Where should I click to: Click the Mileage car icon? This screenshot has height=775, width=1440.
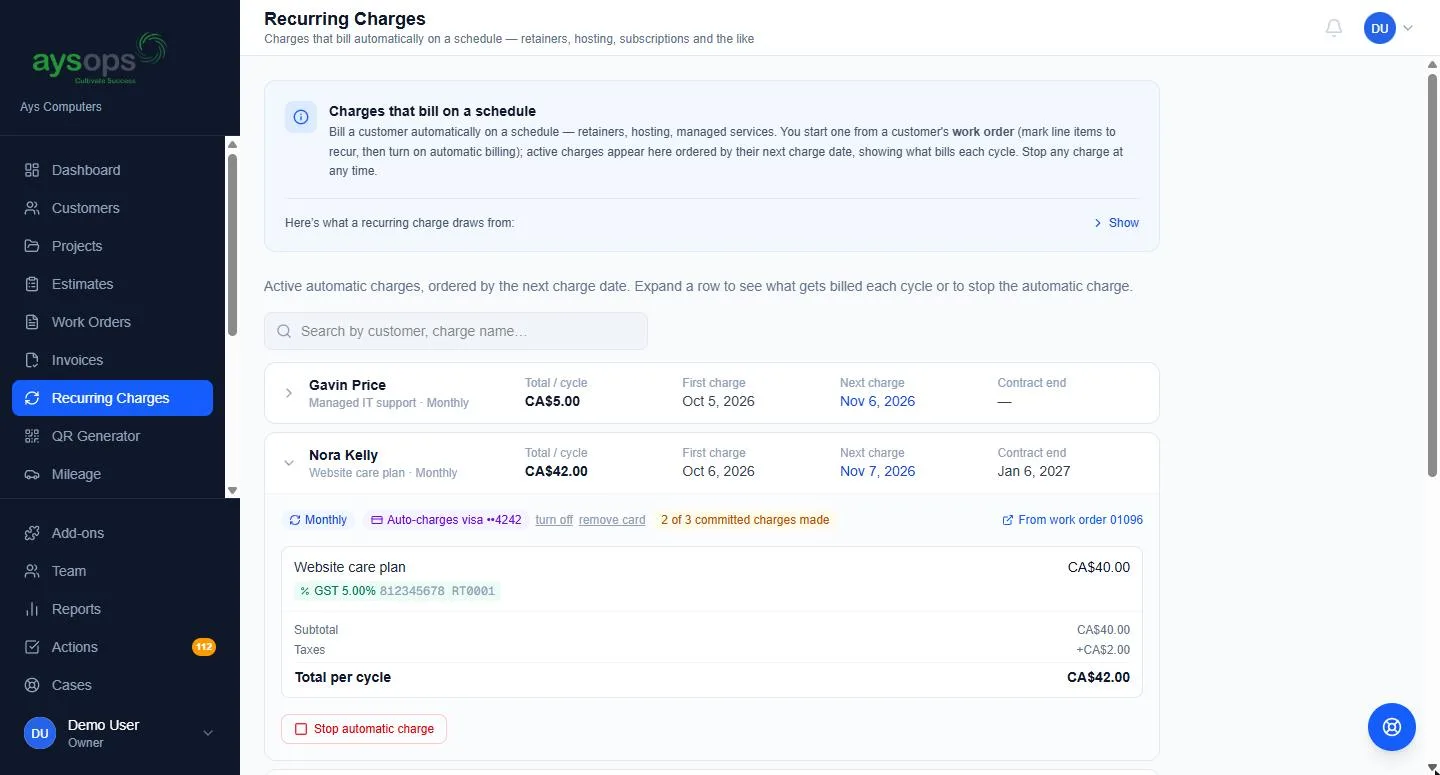click(x=32, y=474)
